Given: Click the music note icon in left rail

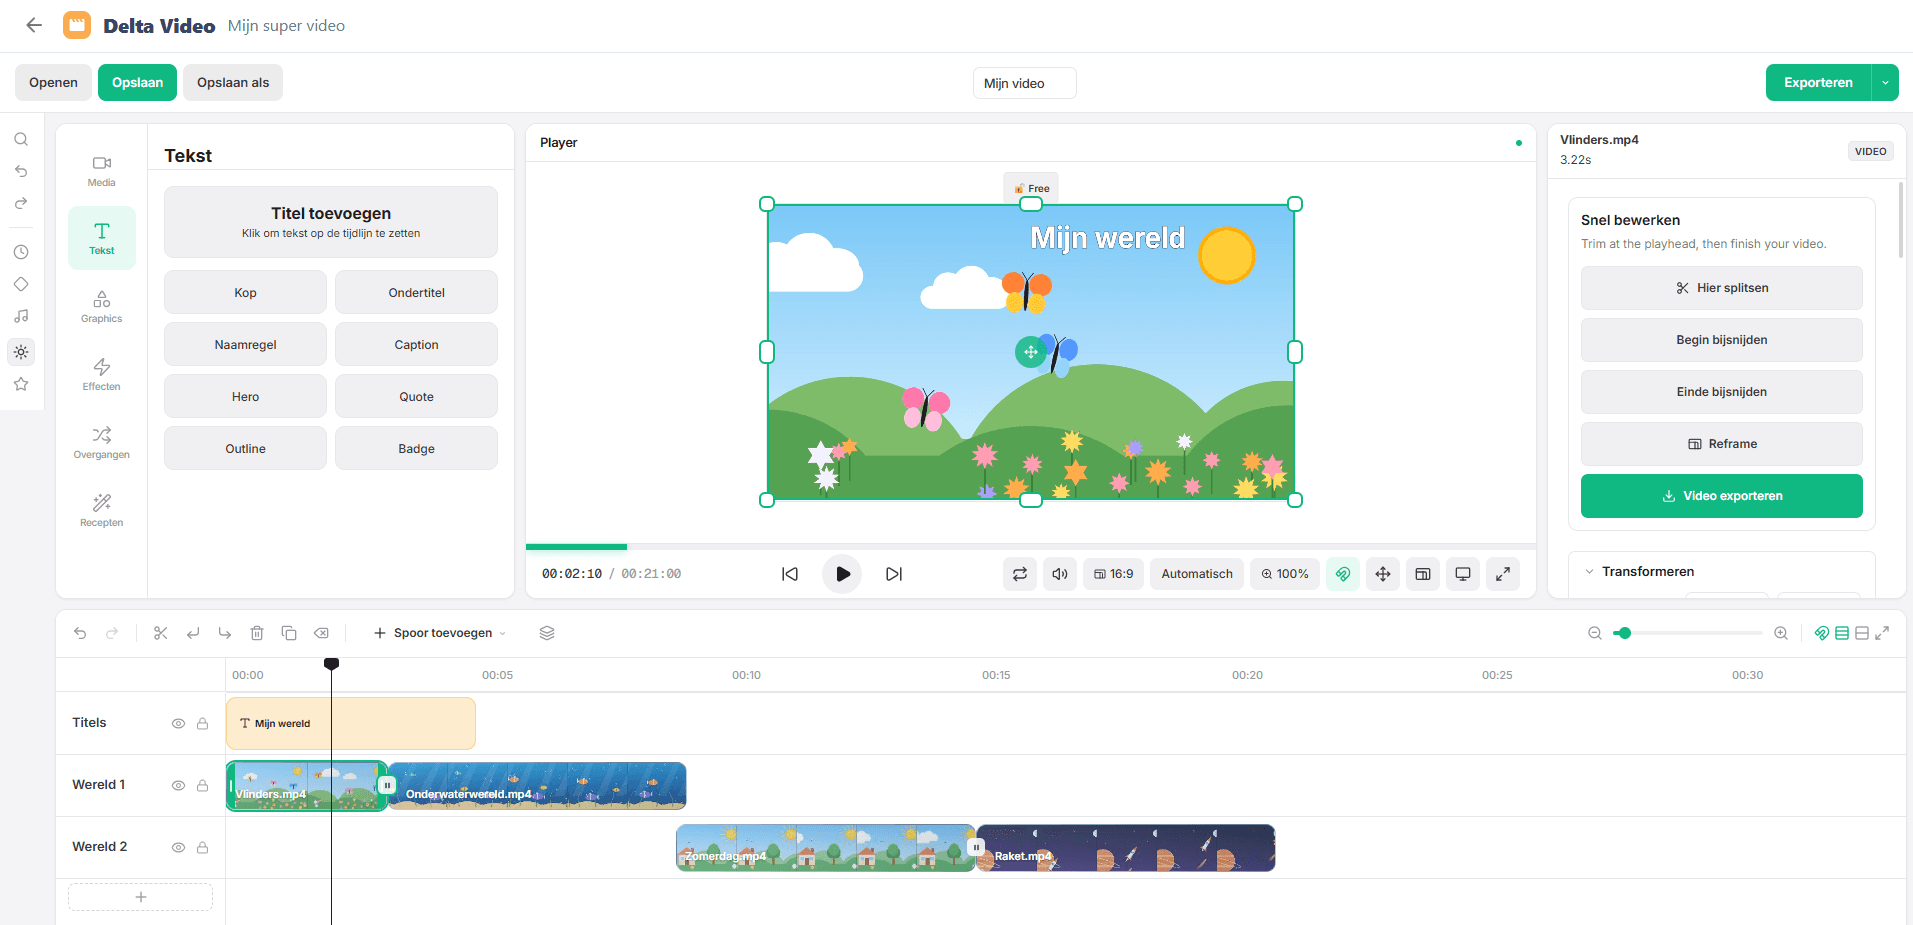Looking at the screenshot, I should (21, 316).
